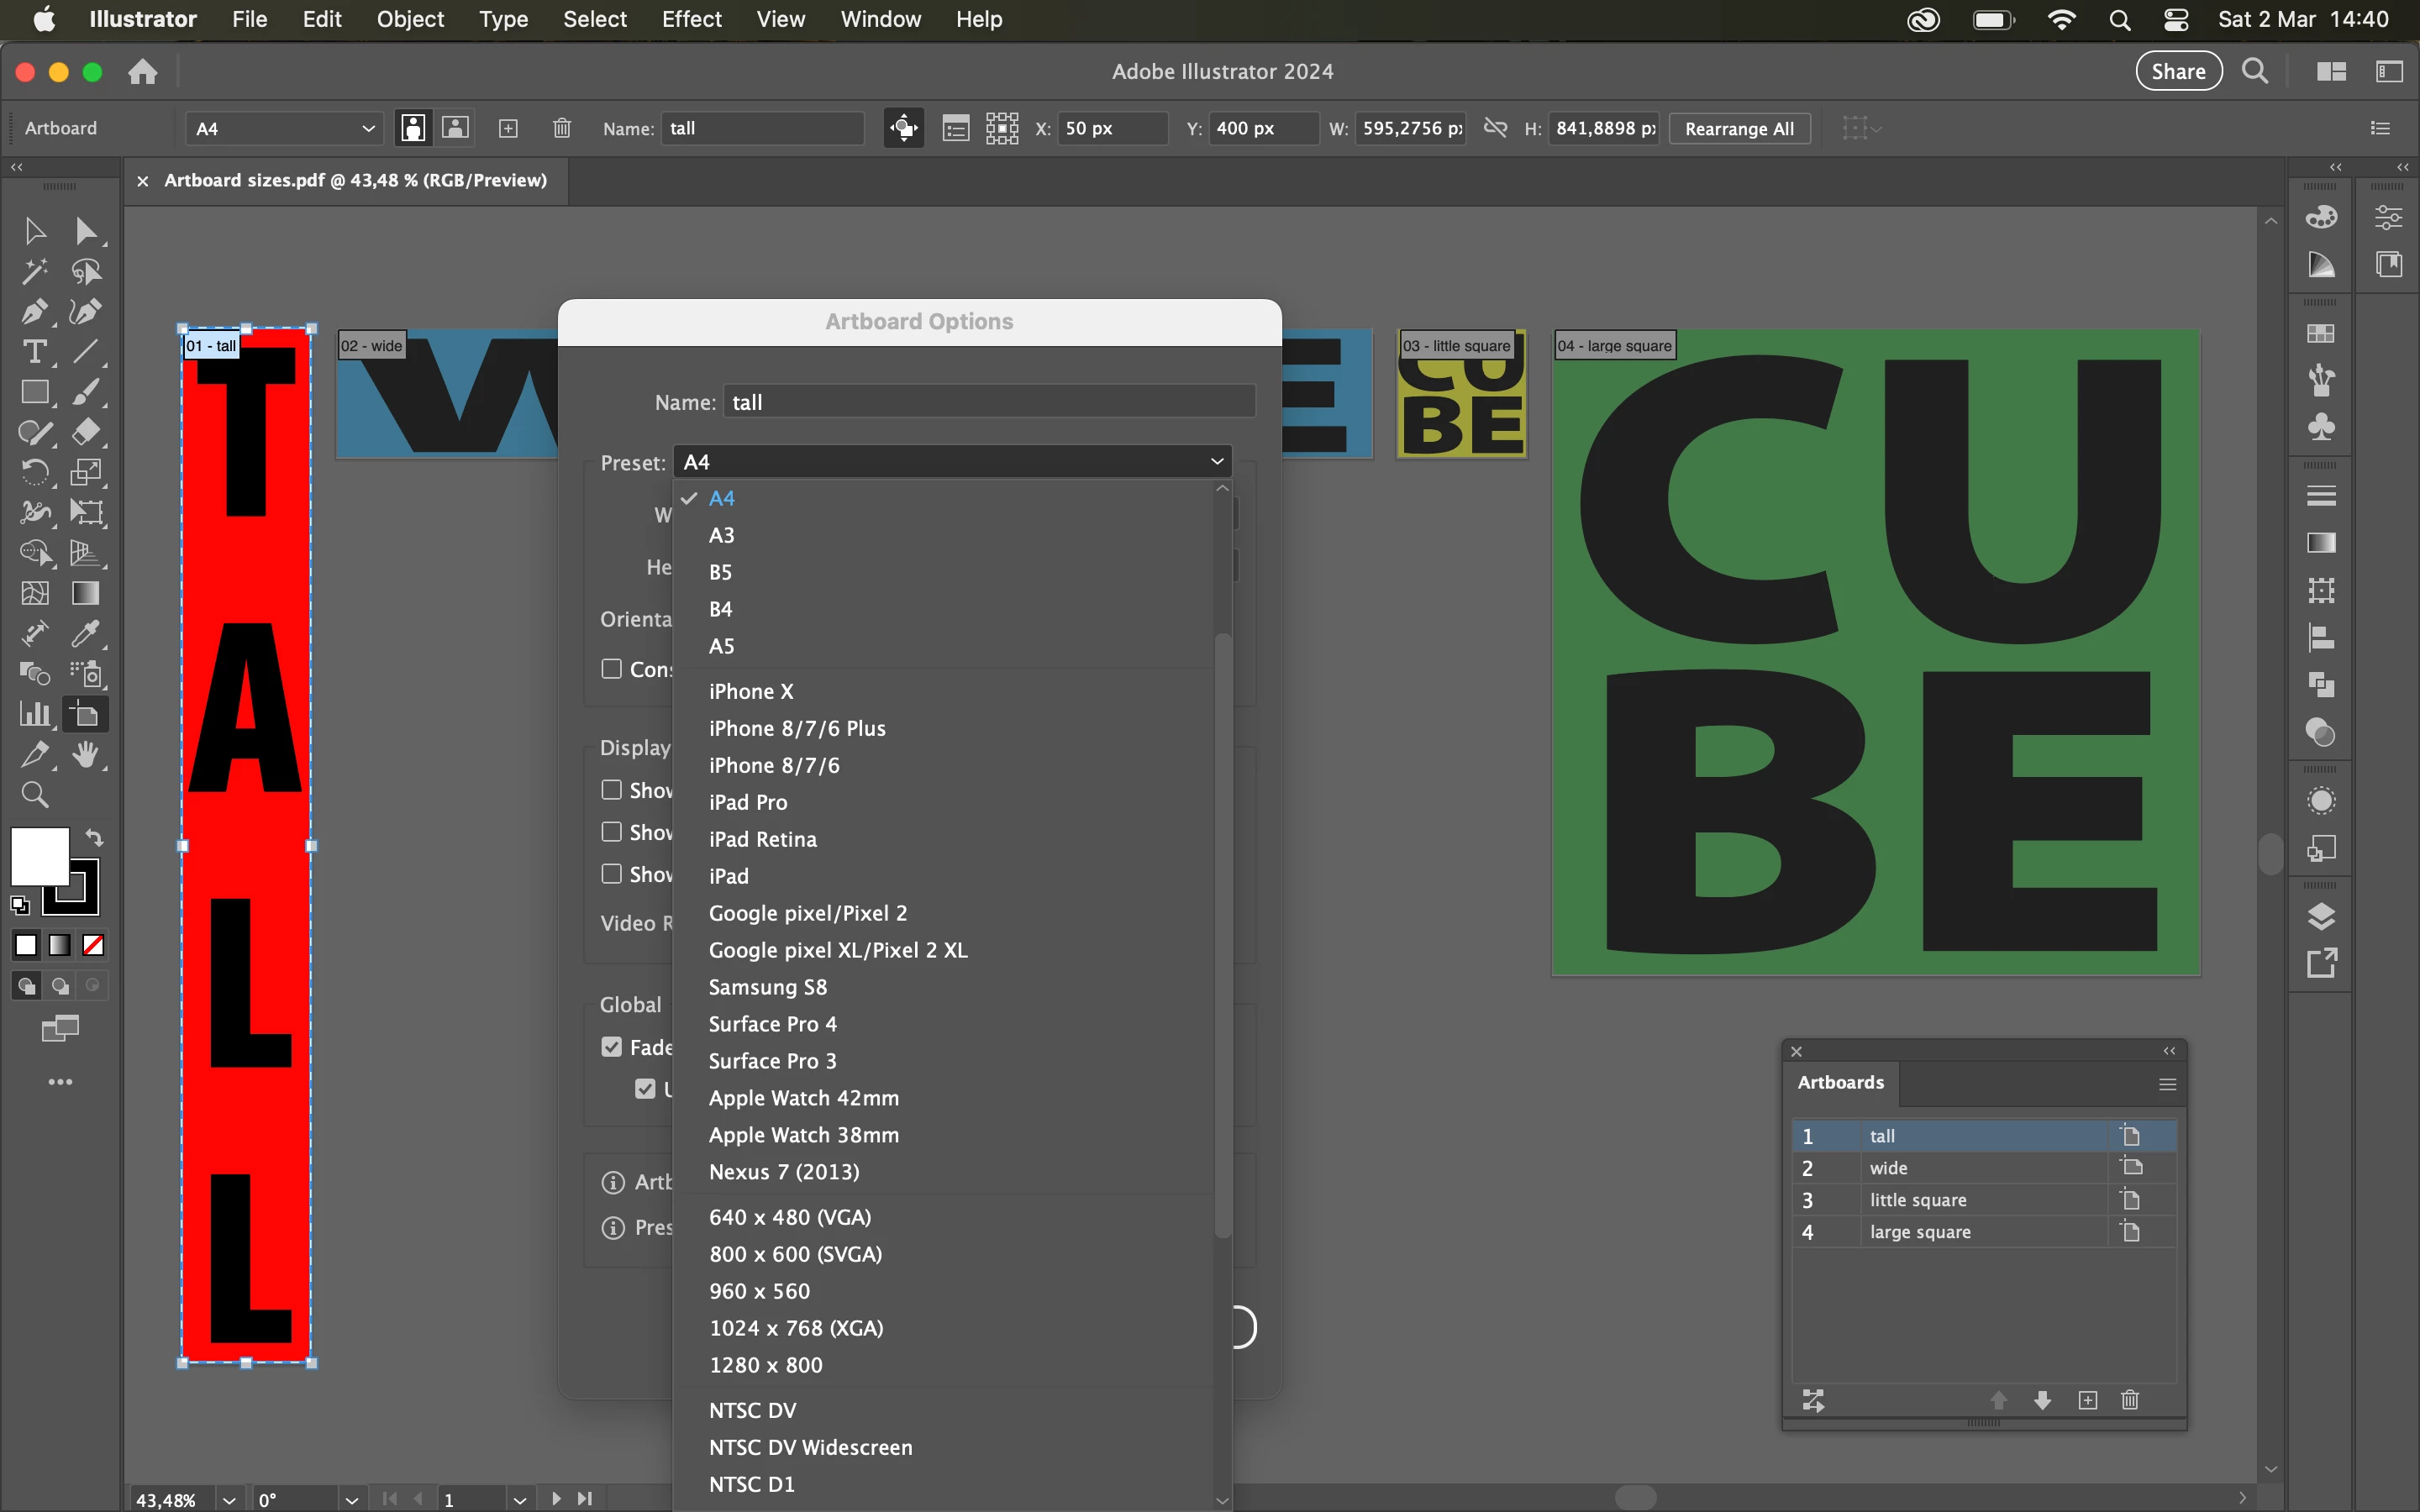Click new artboard icon in Artboards panel
Screen dimensions: 2420x1512
(2088, 1400)
